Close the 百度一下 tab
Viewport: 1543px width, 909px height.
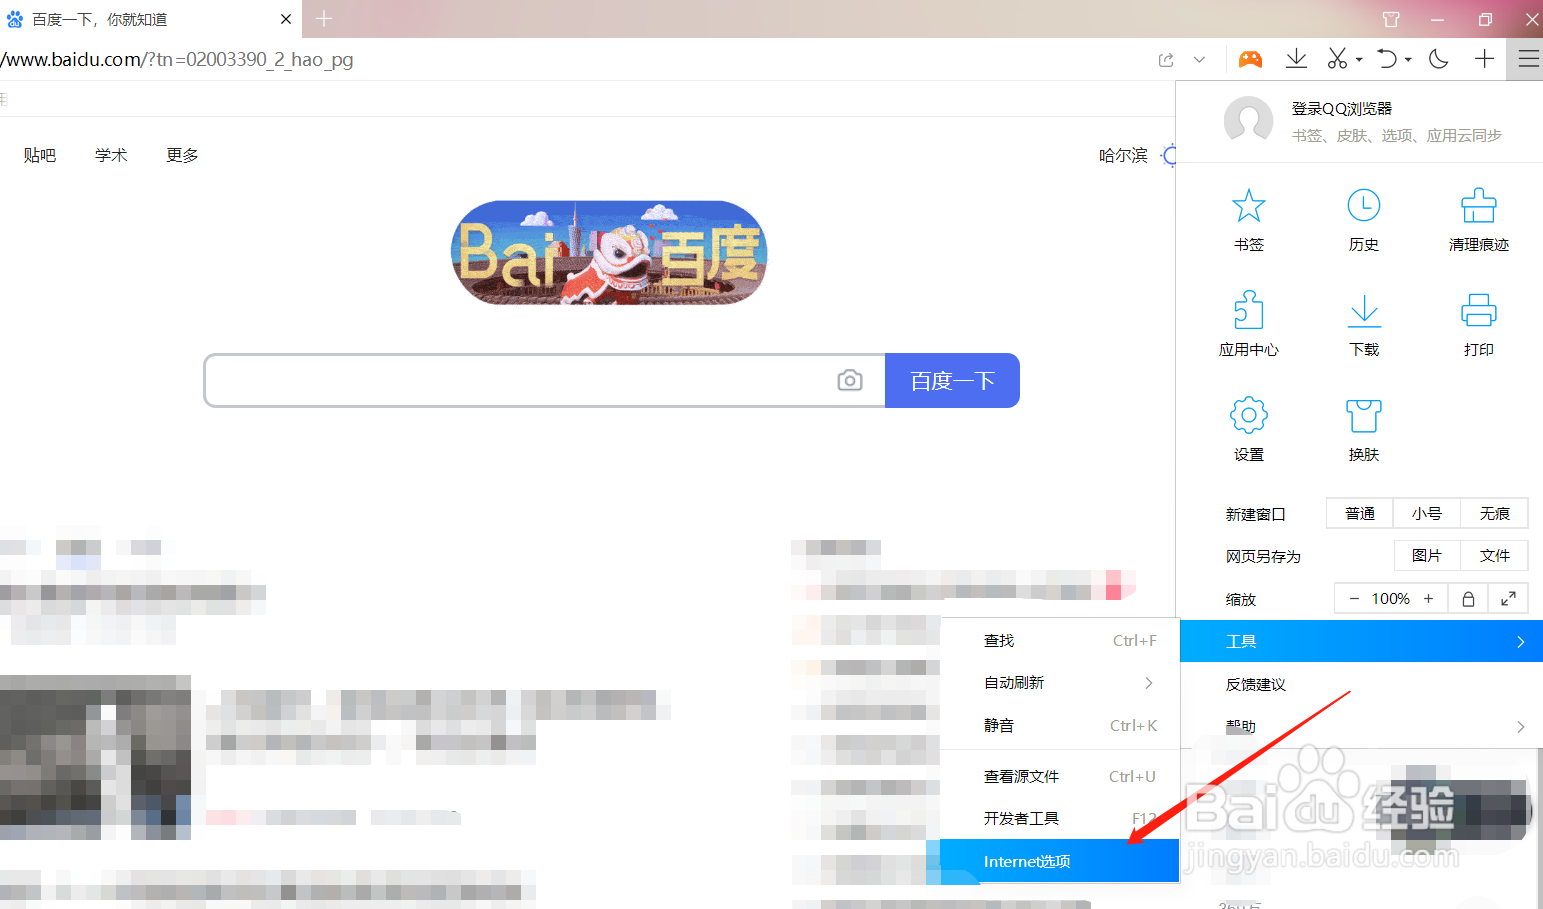click(x=286, y=19)
